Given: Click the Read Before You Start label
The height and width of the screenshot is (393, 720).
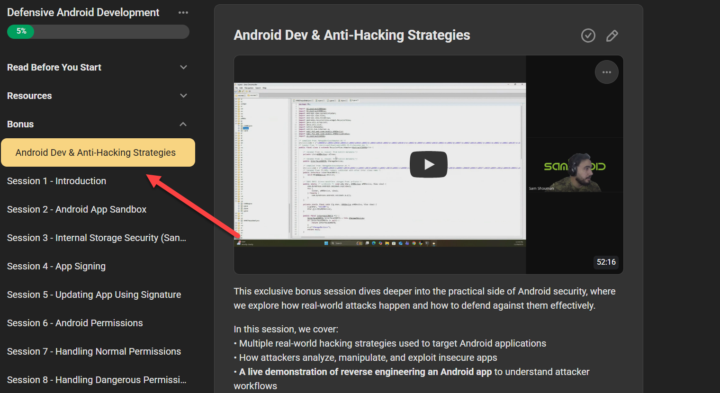Looking at the screenshot, I should pos(54,67).
